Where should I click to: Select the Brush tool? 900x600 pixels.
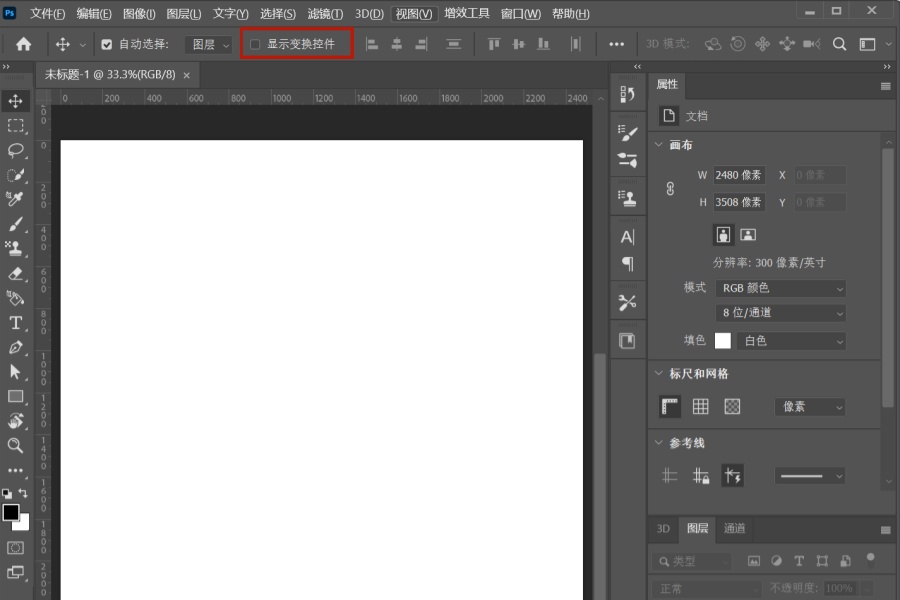pyautogui.click(x=15, y=224)
